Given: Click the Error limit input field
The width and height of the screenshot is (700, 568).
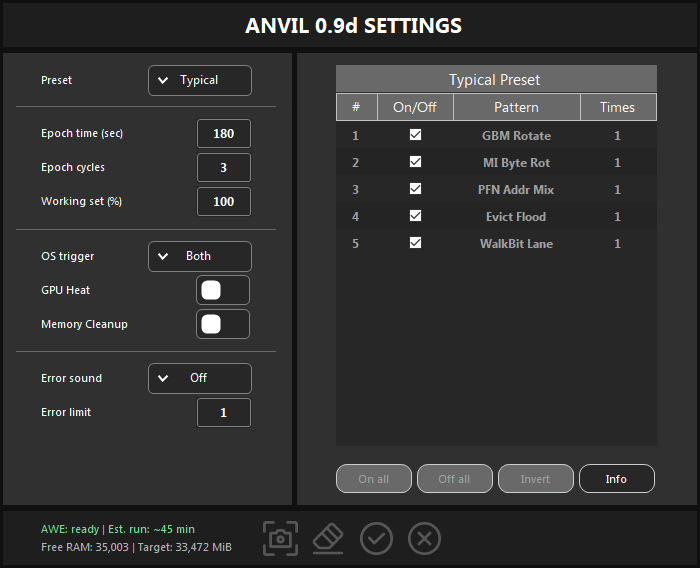Looking at the screenshot, I should (224, 413).
